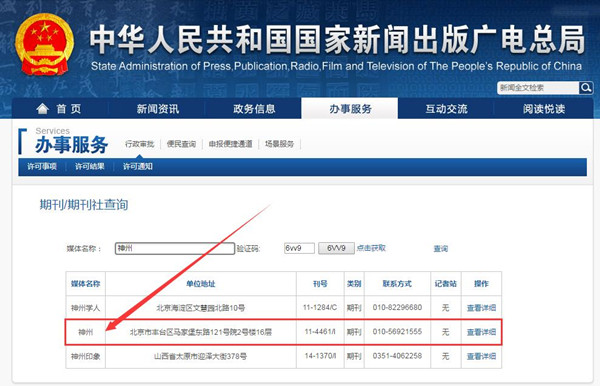The height and width of the screenshot is (386, 600).
Task: Open the 政务信息 navigation tab
Action: point(254,109)
